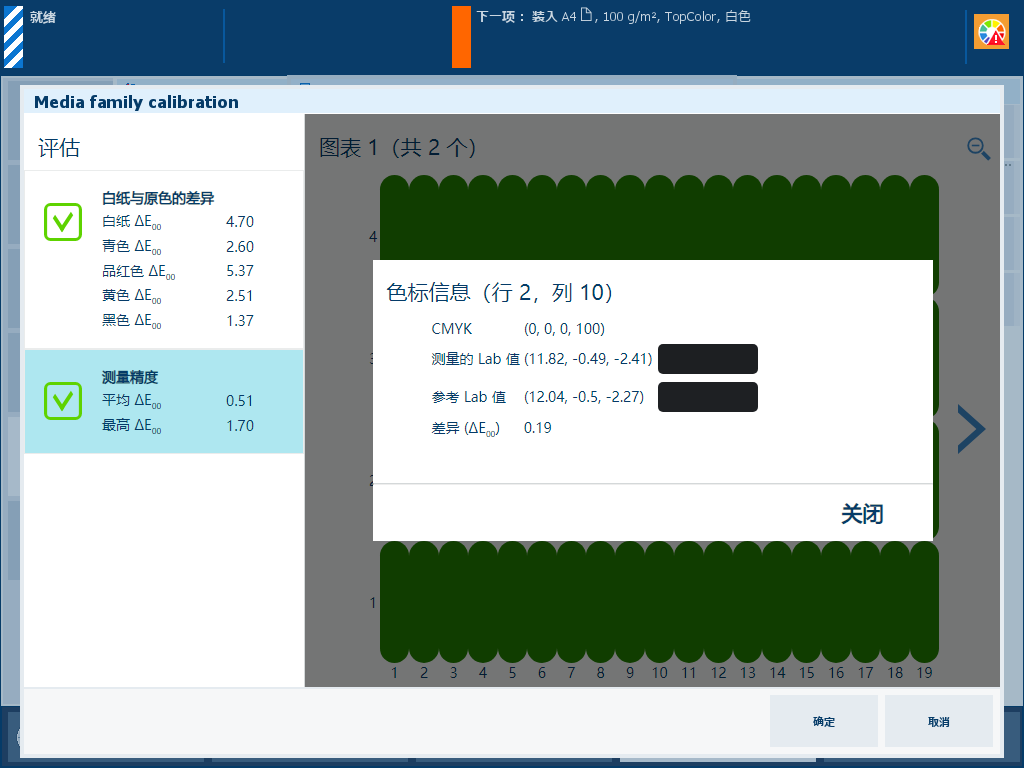Screen dimensions: 1024x768
Task: Click the next item 装入 A4 media text
Action: pyautogui.click(x=613, y=16)
